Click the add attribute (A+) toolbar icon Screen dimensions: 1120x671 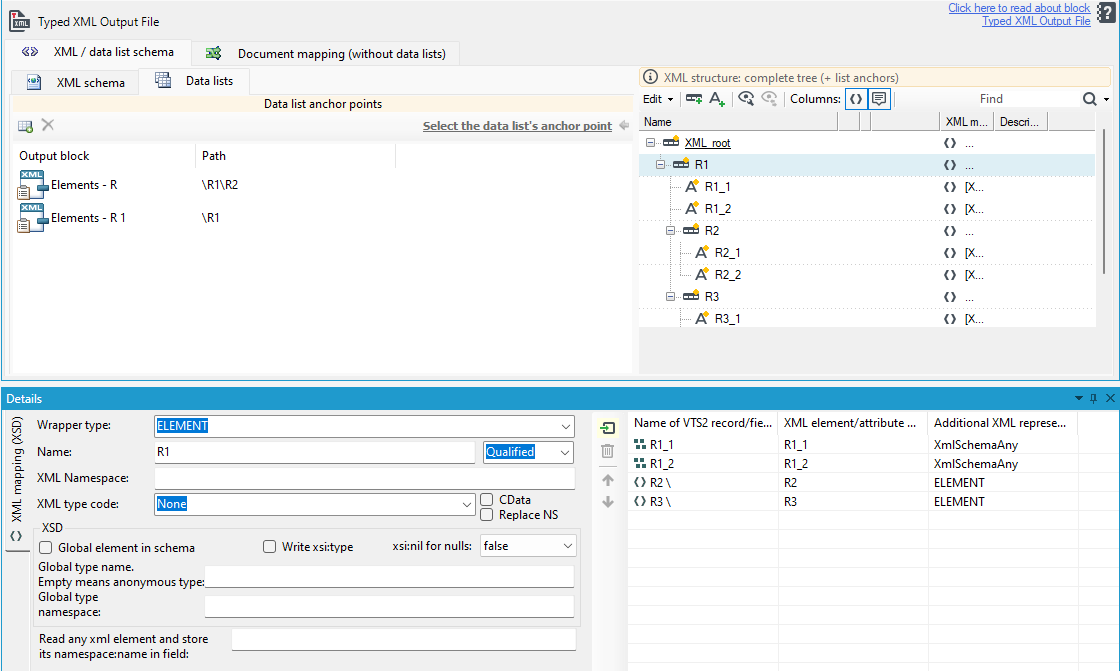click(717, 99)
